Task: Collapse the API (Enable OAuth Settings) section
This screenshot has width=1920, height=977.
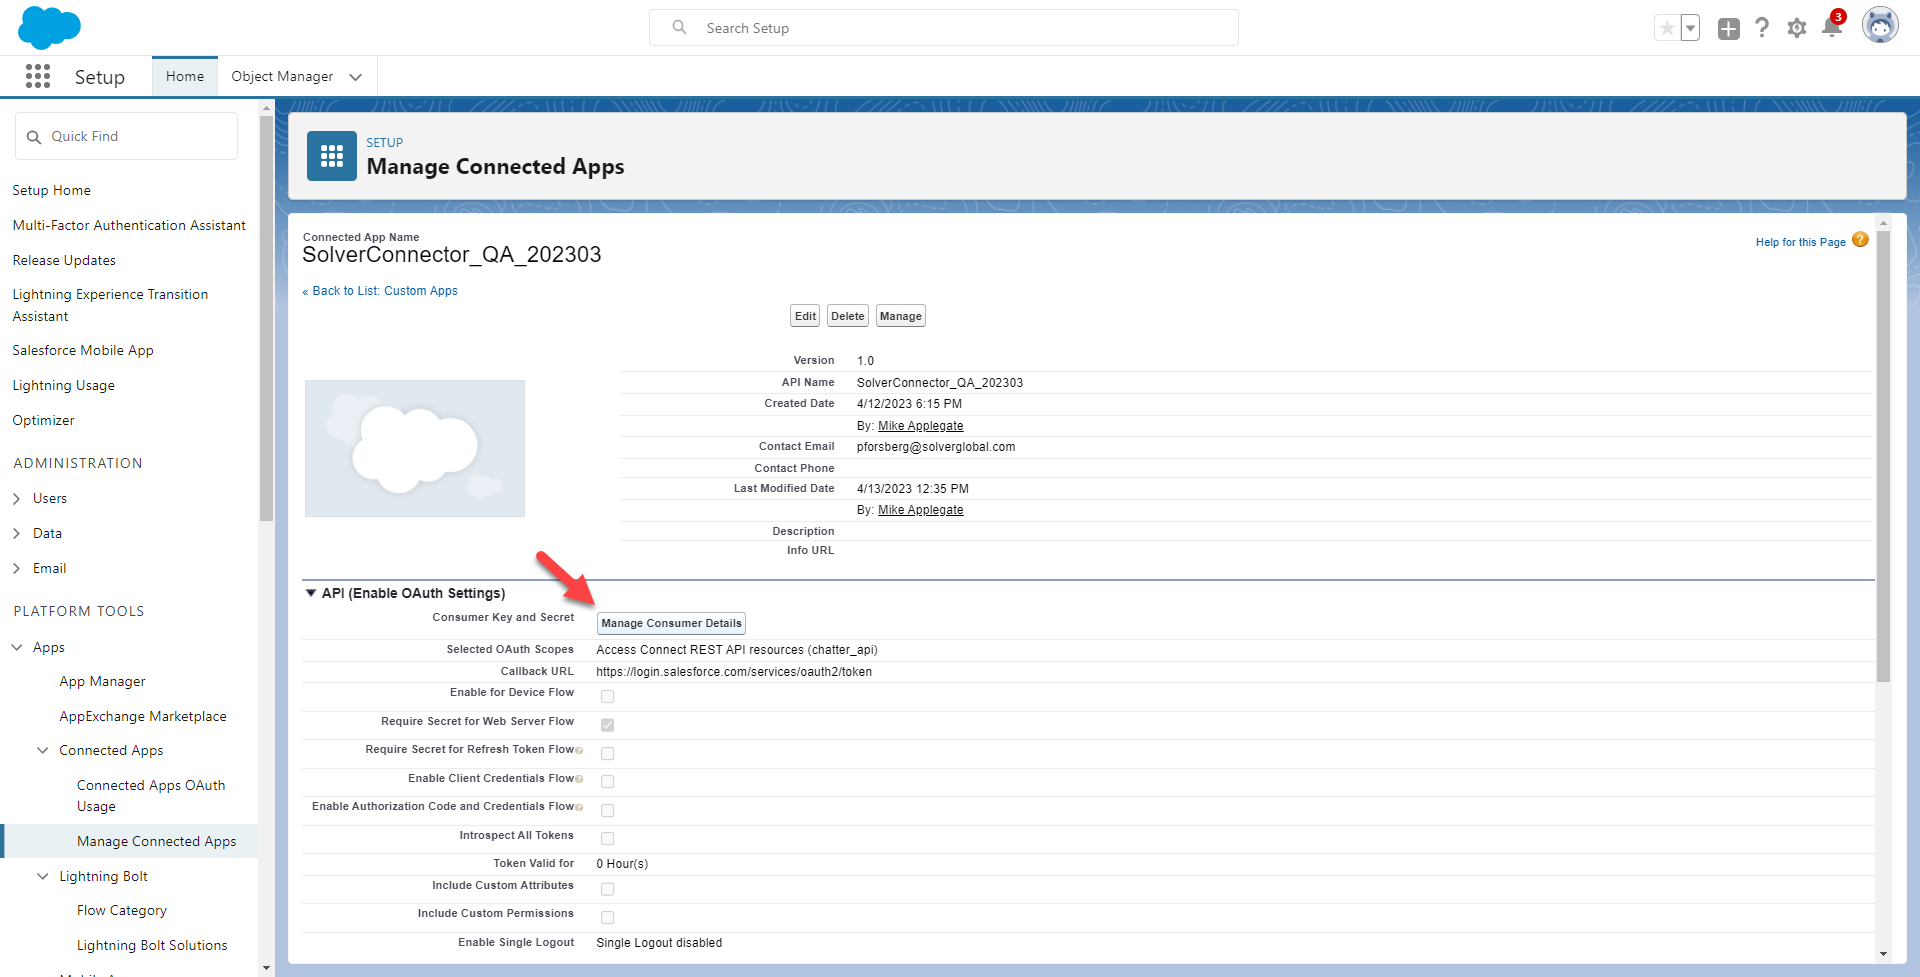Action: click(x=311, y=593)
